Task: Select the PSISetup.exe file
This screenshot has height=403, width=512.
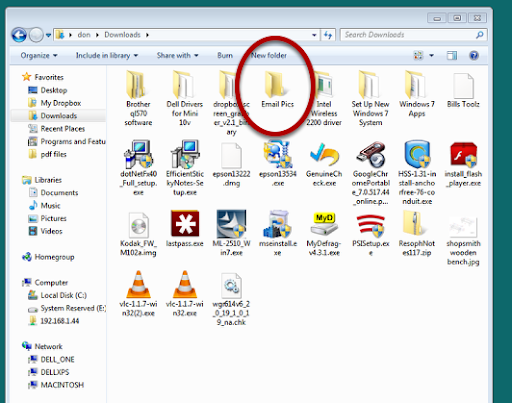Action: tap(370, 235)
